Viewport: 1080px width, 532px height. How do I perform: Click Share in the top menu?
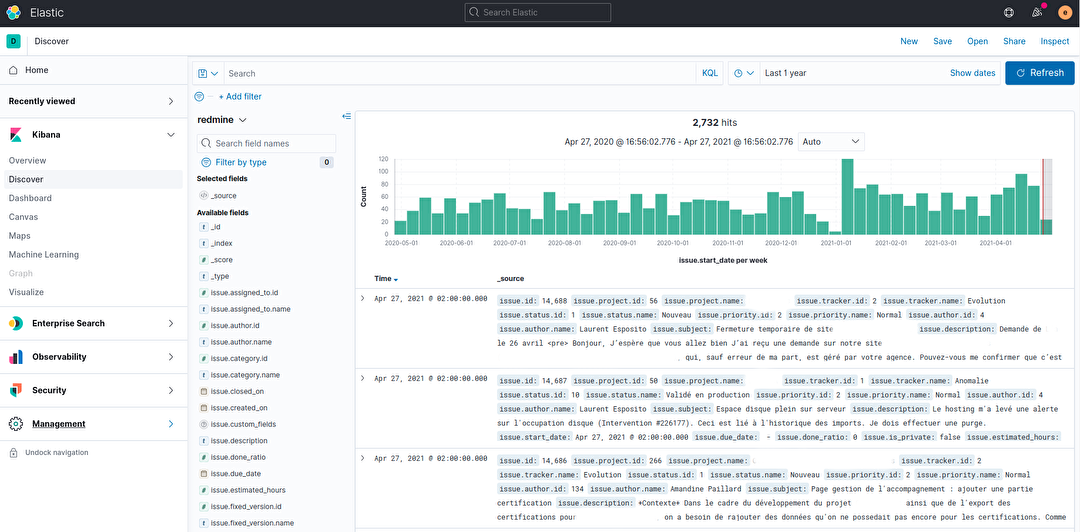coord(1015,41)
